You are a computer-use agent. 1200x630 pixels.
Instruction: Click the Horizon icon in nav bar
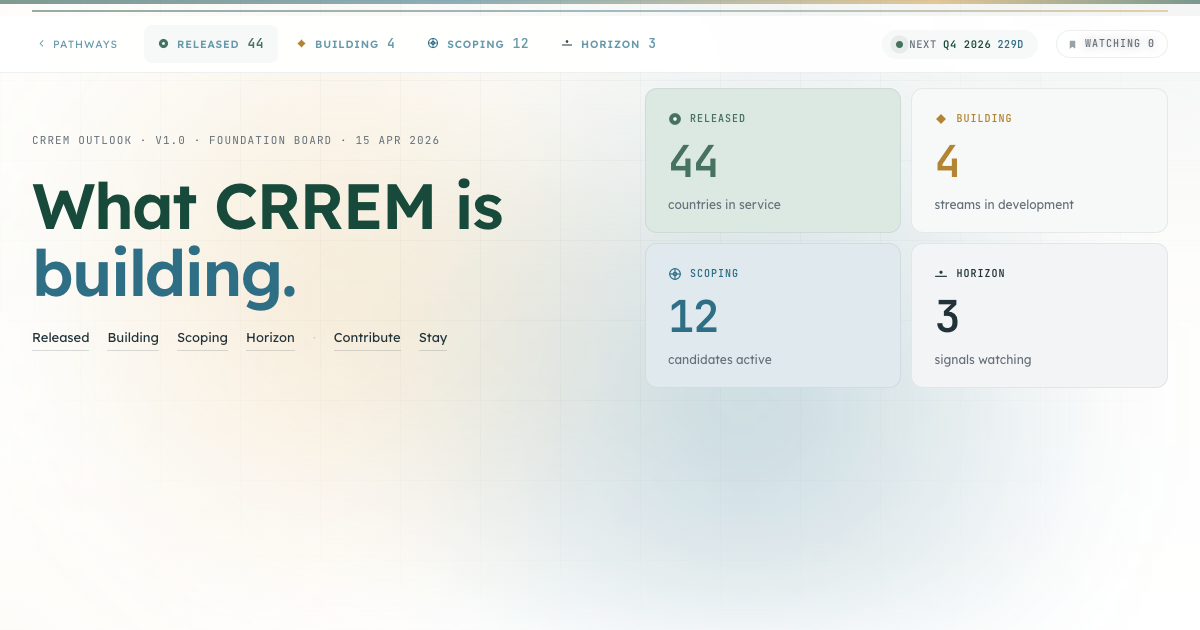[567, 44]
